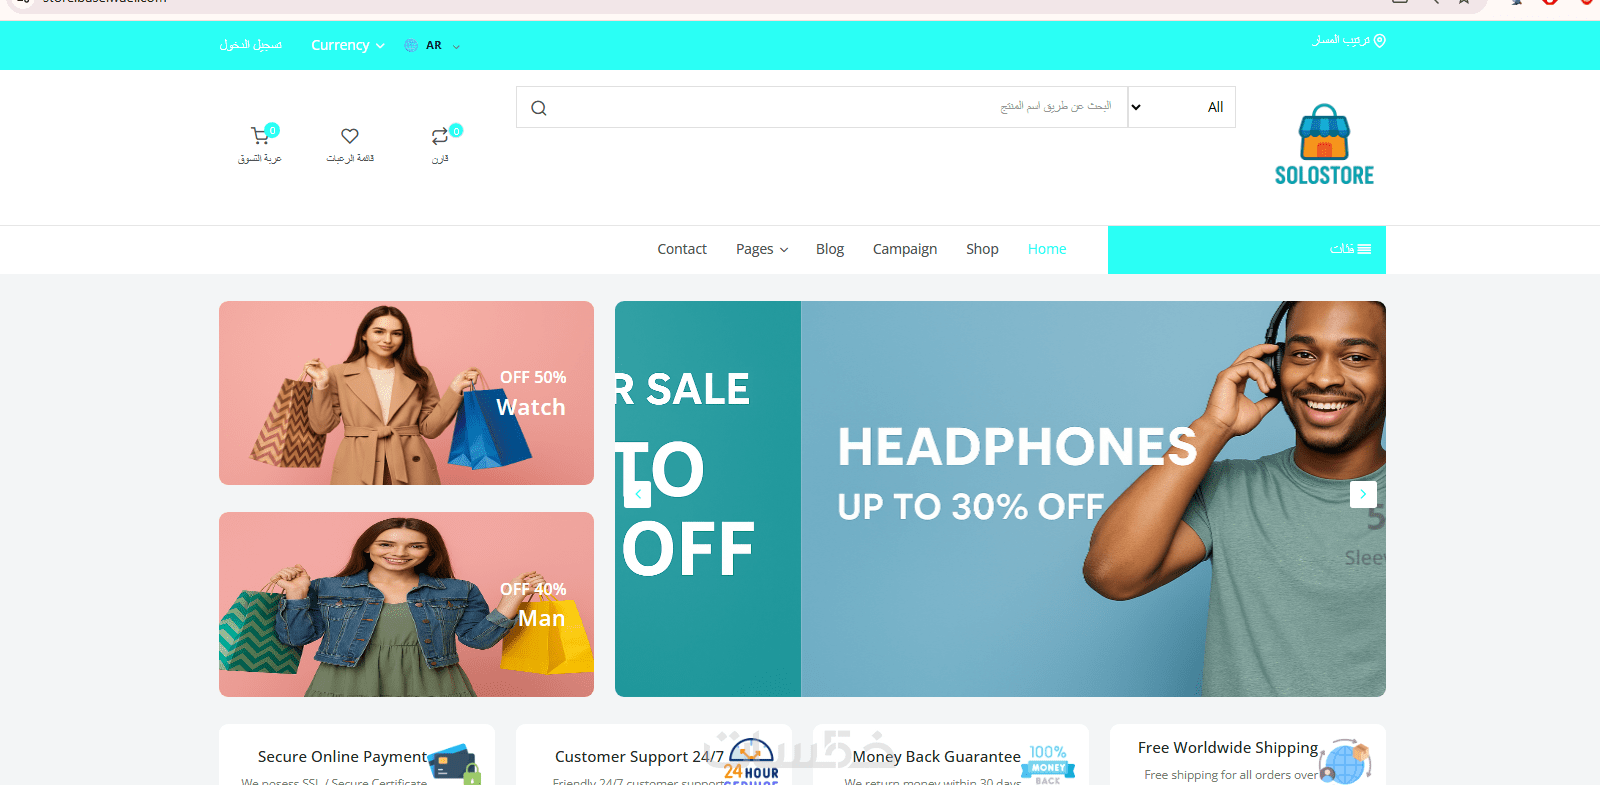Open the Shop menu item
This screenshot has height=785, width=1600.
[982, 249]
